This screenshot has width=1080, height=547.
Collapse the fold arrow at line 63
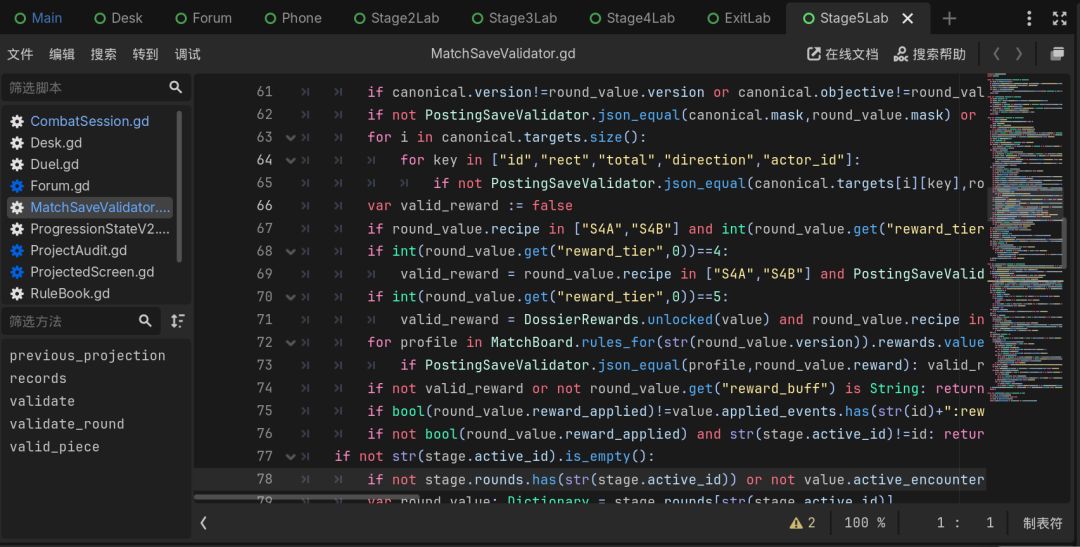291,137
